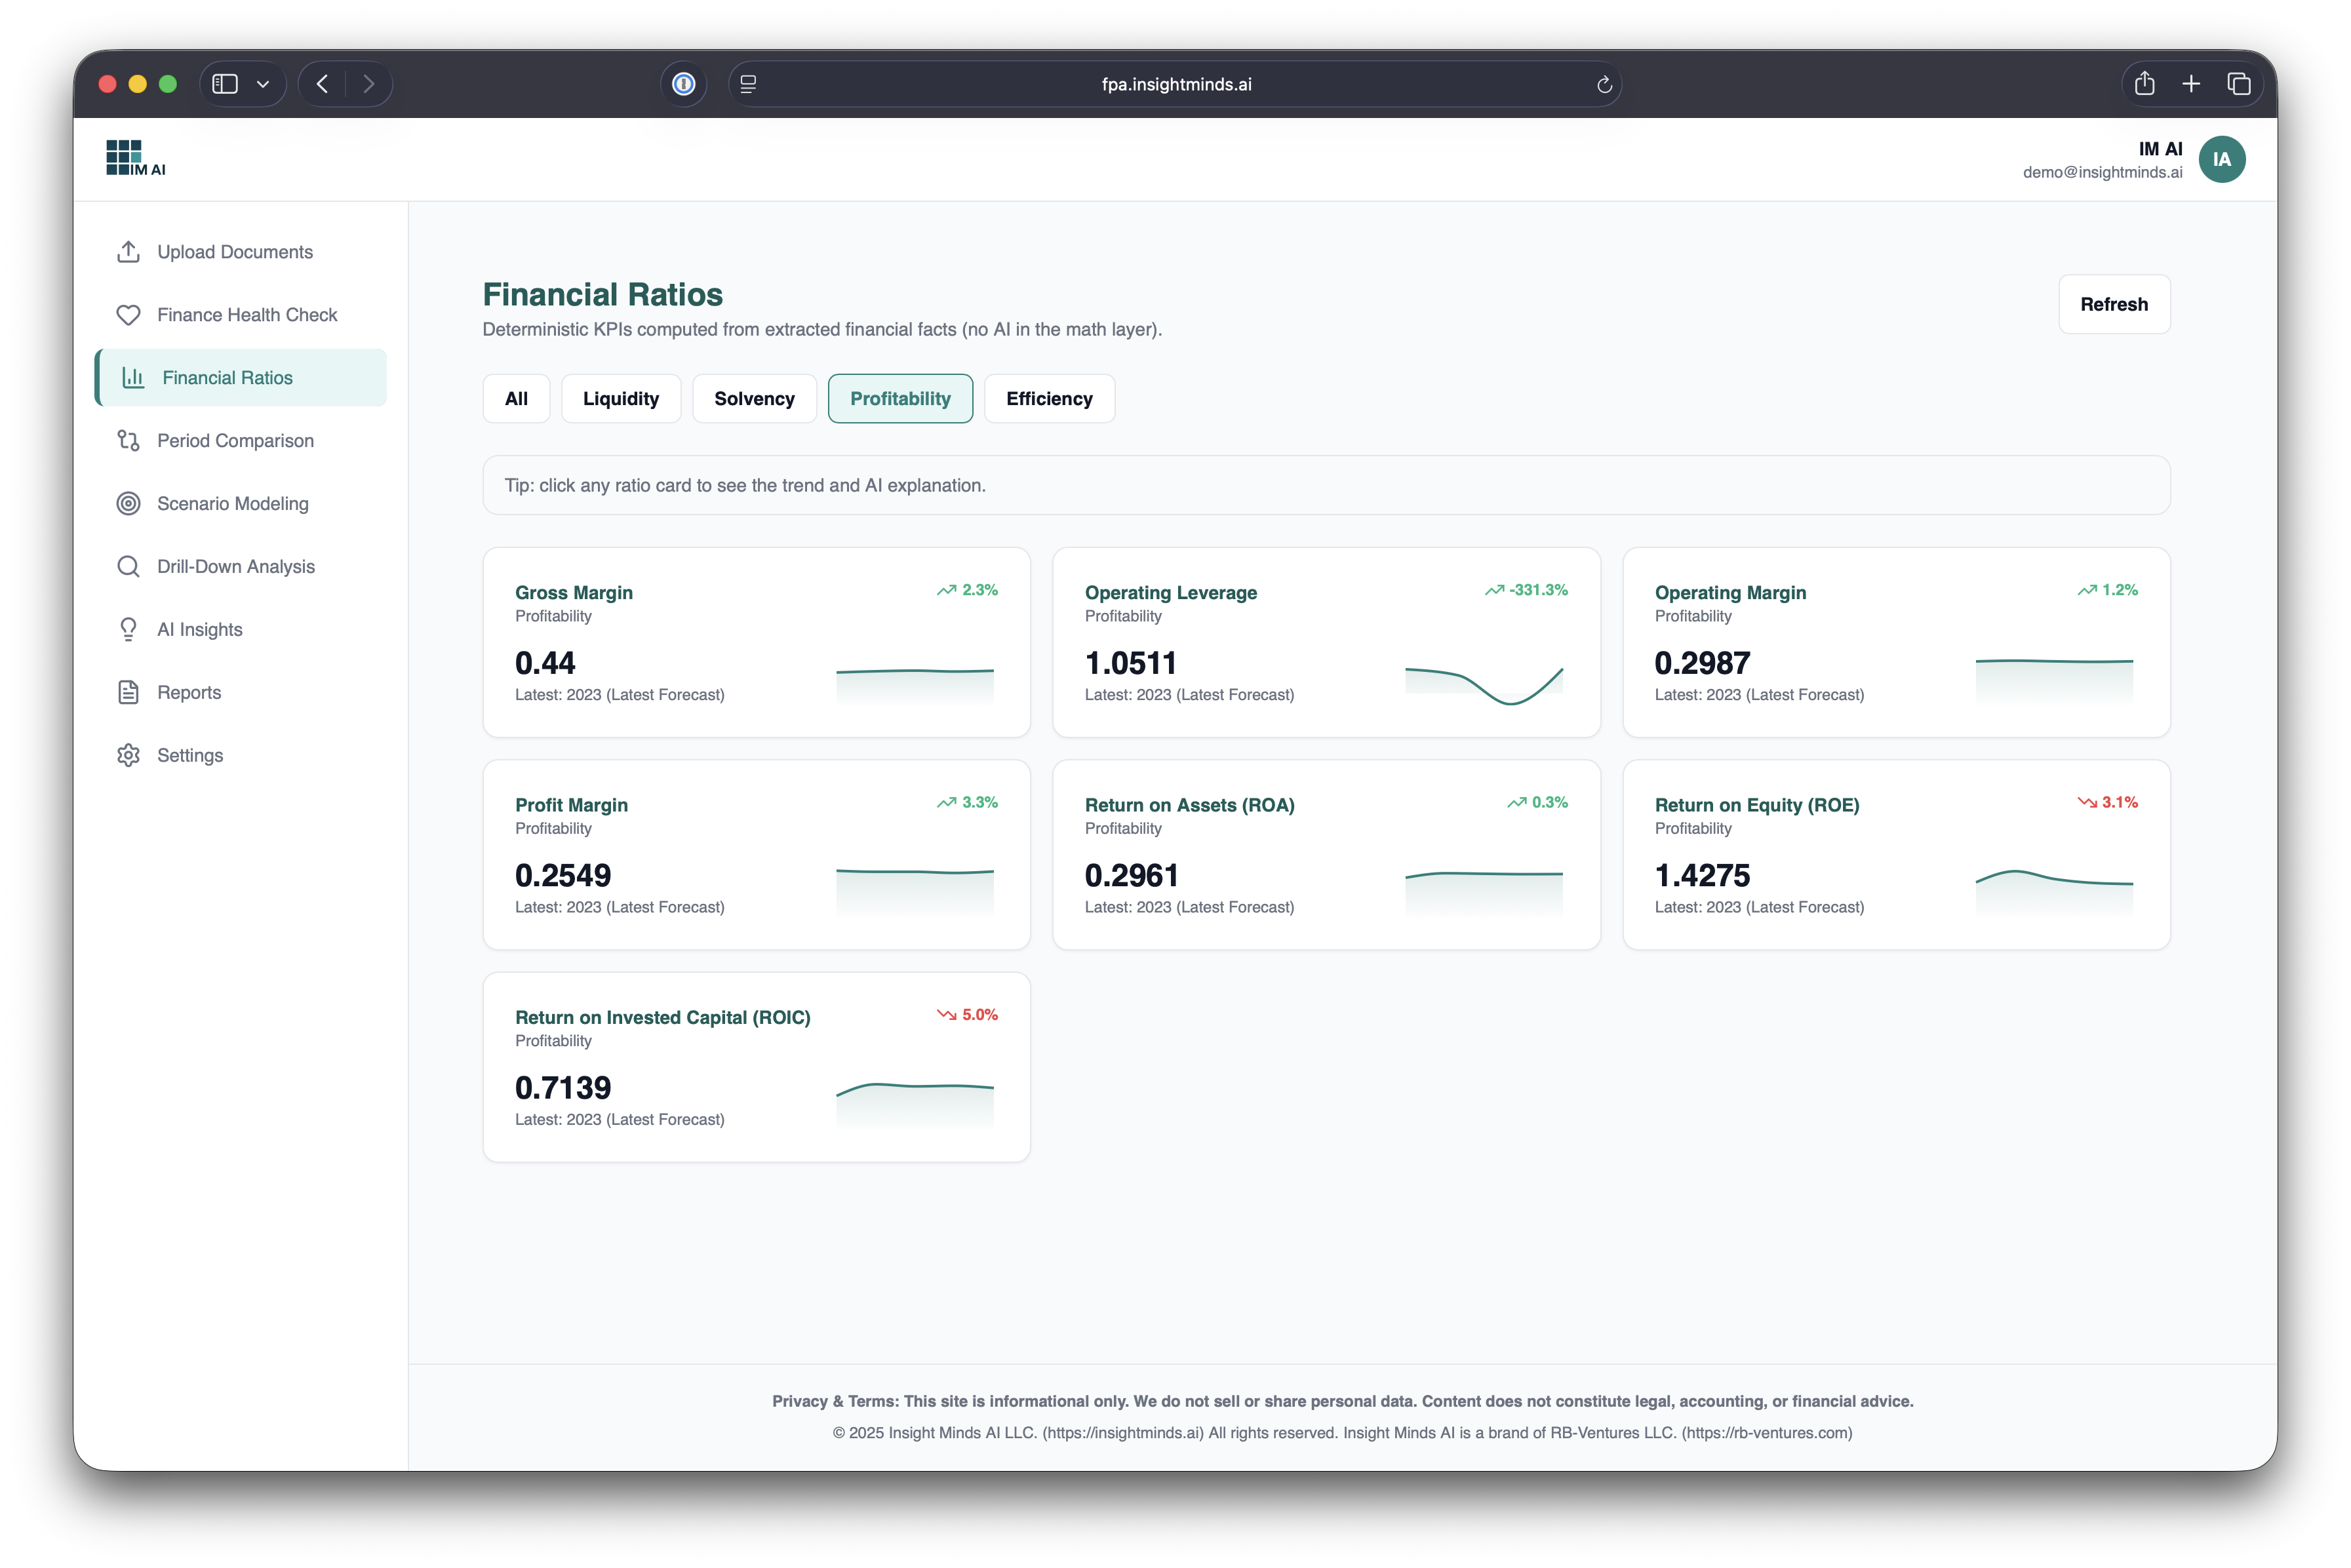
Task: Click the Return on Equity sparkline chart
Action: click(2053, 890)
